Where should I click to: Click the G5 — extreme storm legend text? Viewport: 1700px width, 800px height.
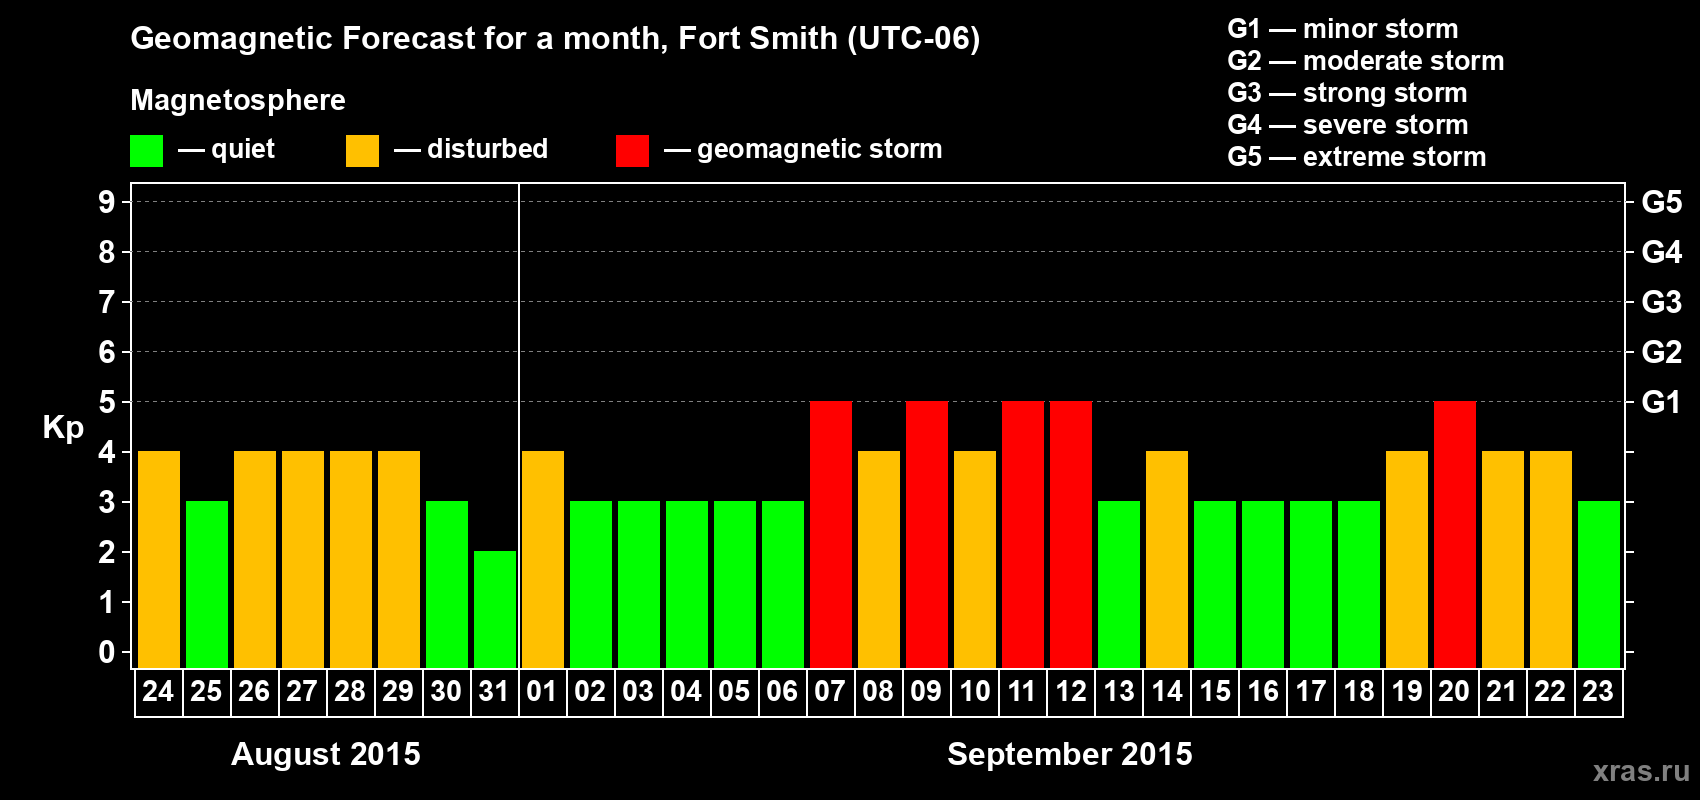point(1357,157)
